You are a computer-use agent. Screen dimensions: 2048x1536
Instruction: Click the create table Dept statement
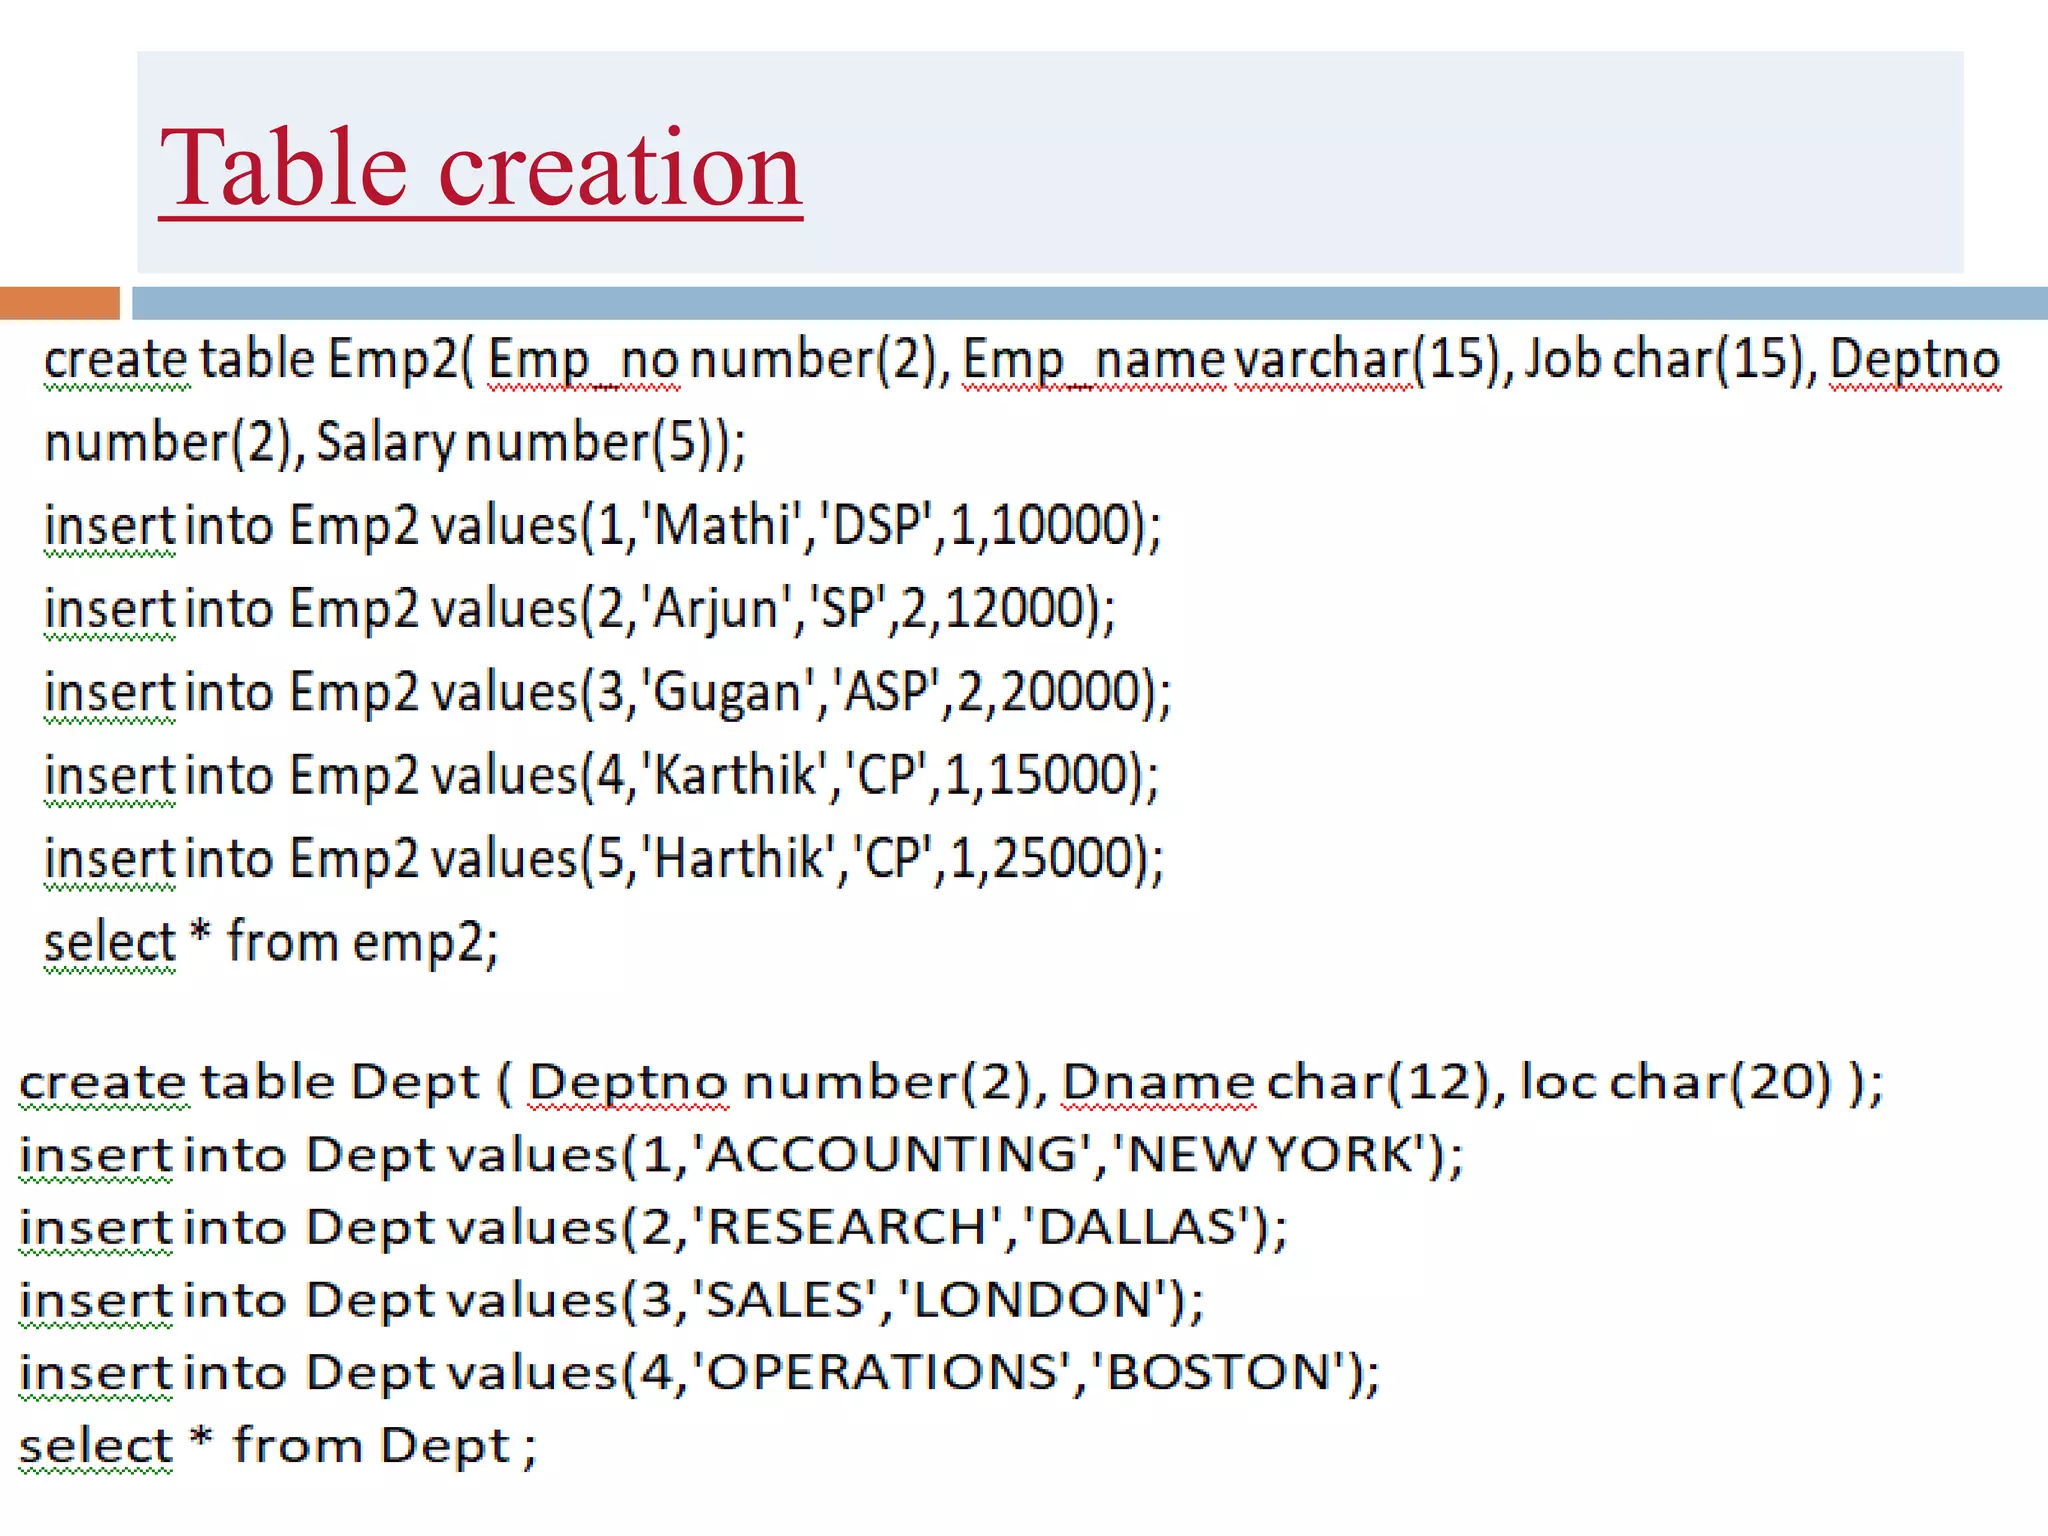pos(950,1083)
